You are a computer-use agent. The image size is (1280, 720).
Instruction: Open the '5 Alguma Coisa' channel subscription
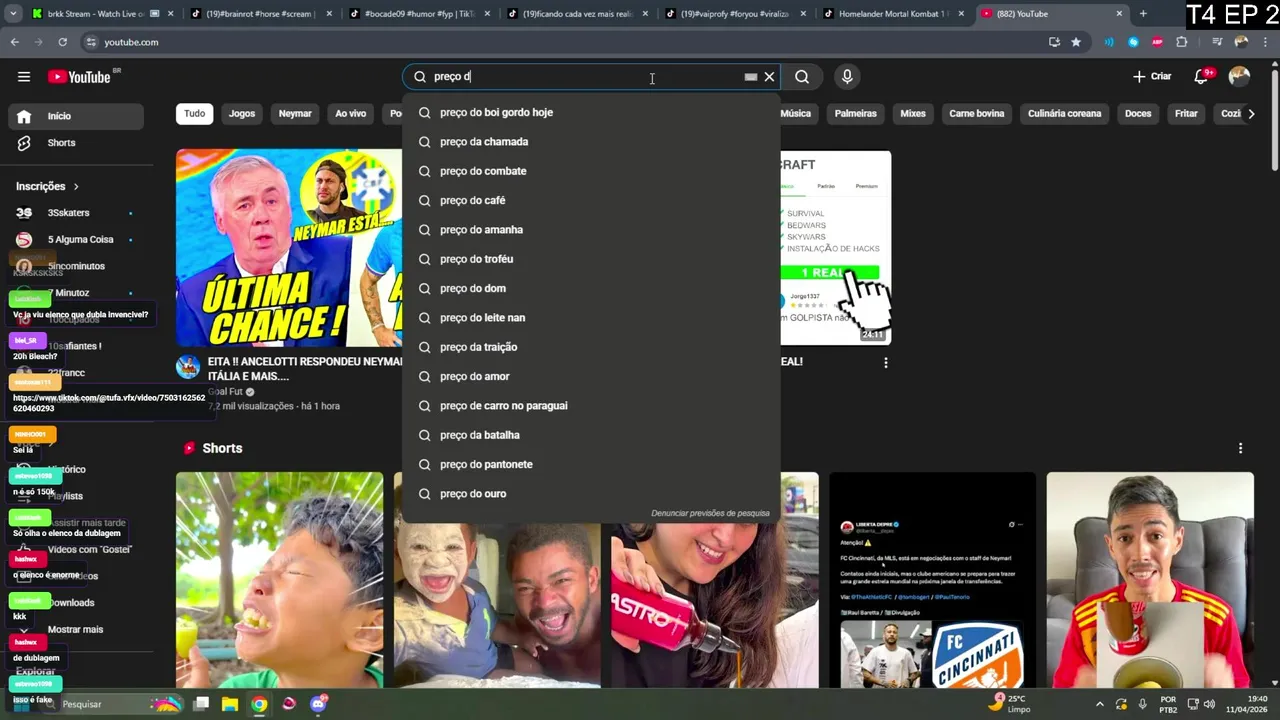click(x=76, y=240)
